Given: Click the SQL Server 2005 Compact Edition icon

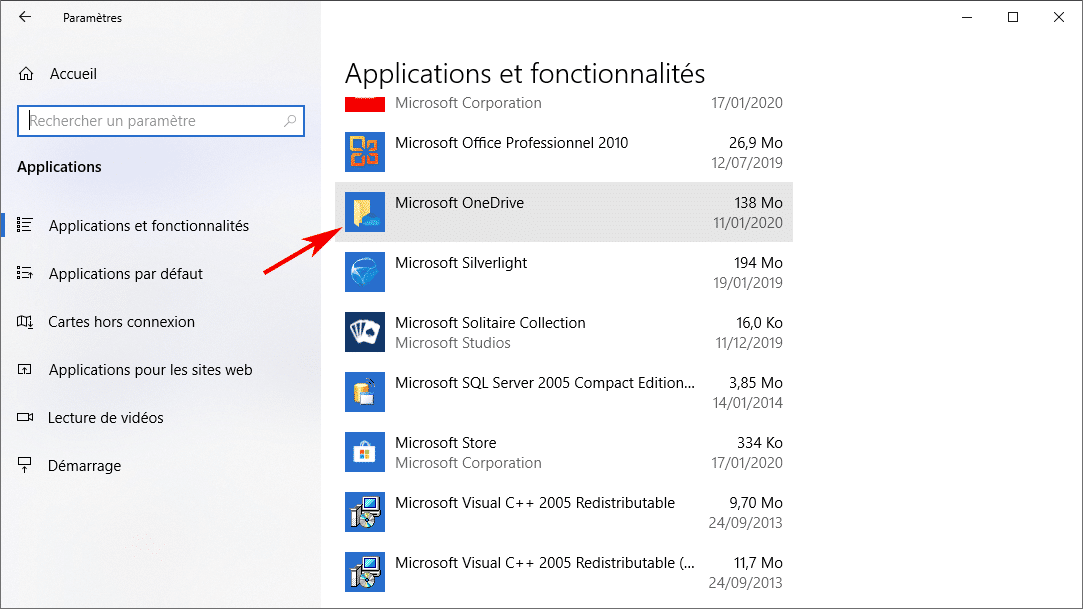Looking at the screenshot, I should pyautogui.click(x=365, y=392).
